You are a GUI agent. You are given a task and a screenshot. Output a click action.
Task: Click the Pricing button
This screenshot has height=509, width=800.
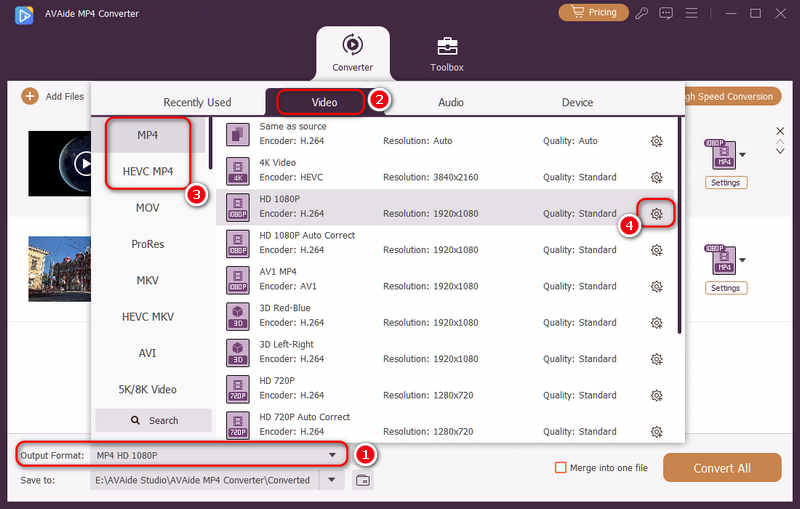click(593, 12)
